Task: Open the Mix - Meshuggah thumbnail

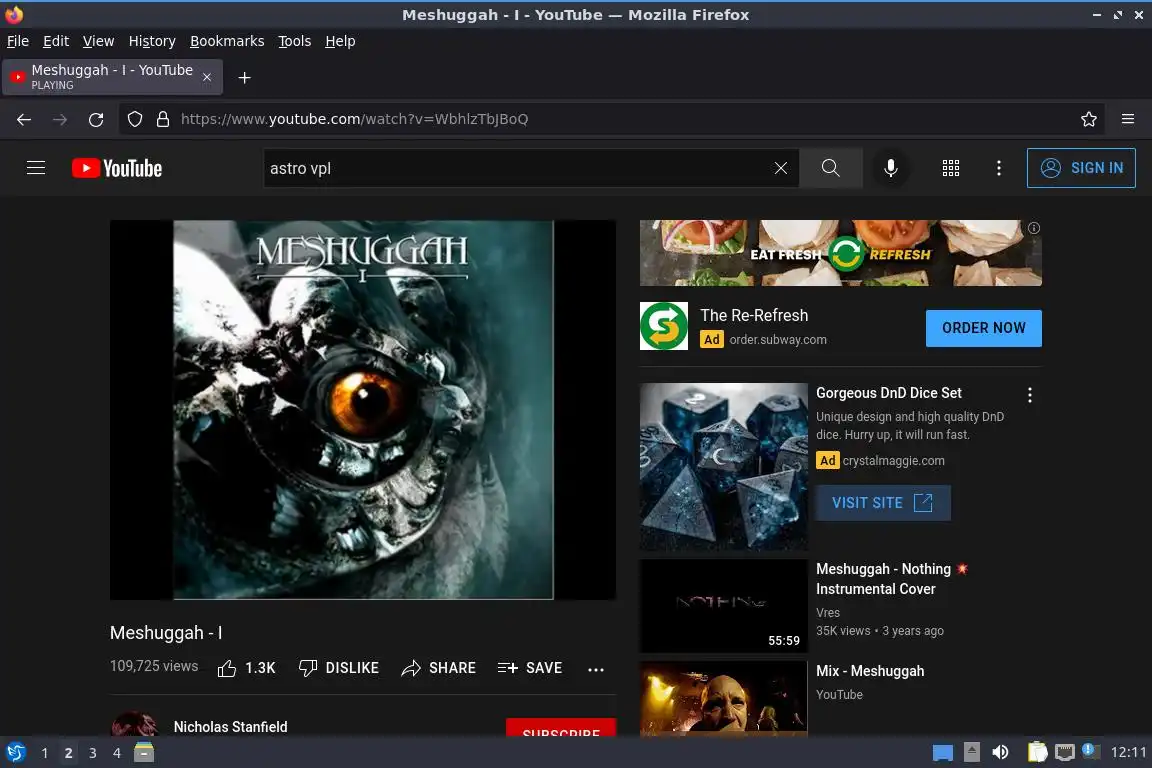Action: click(724, 698)
